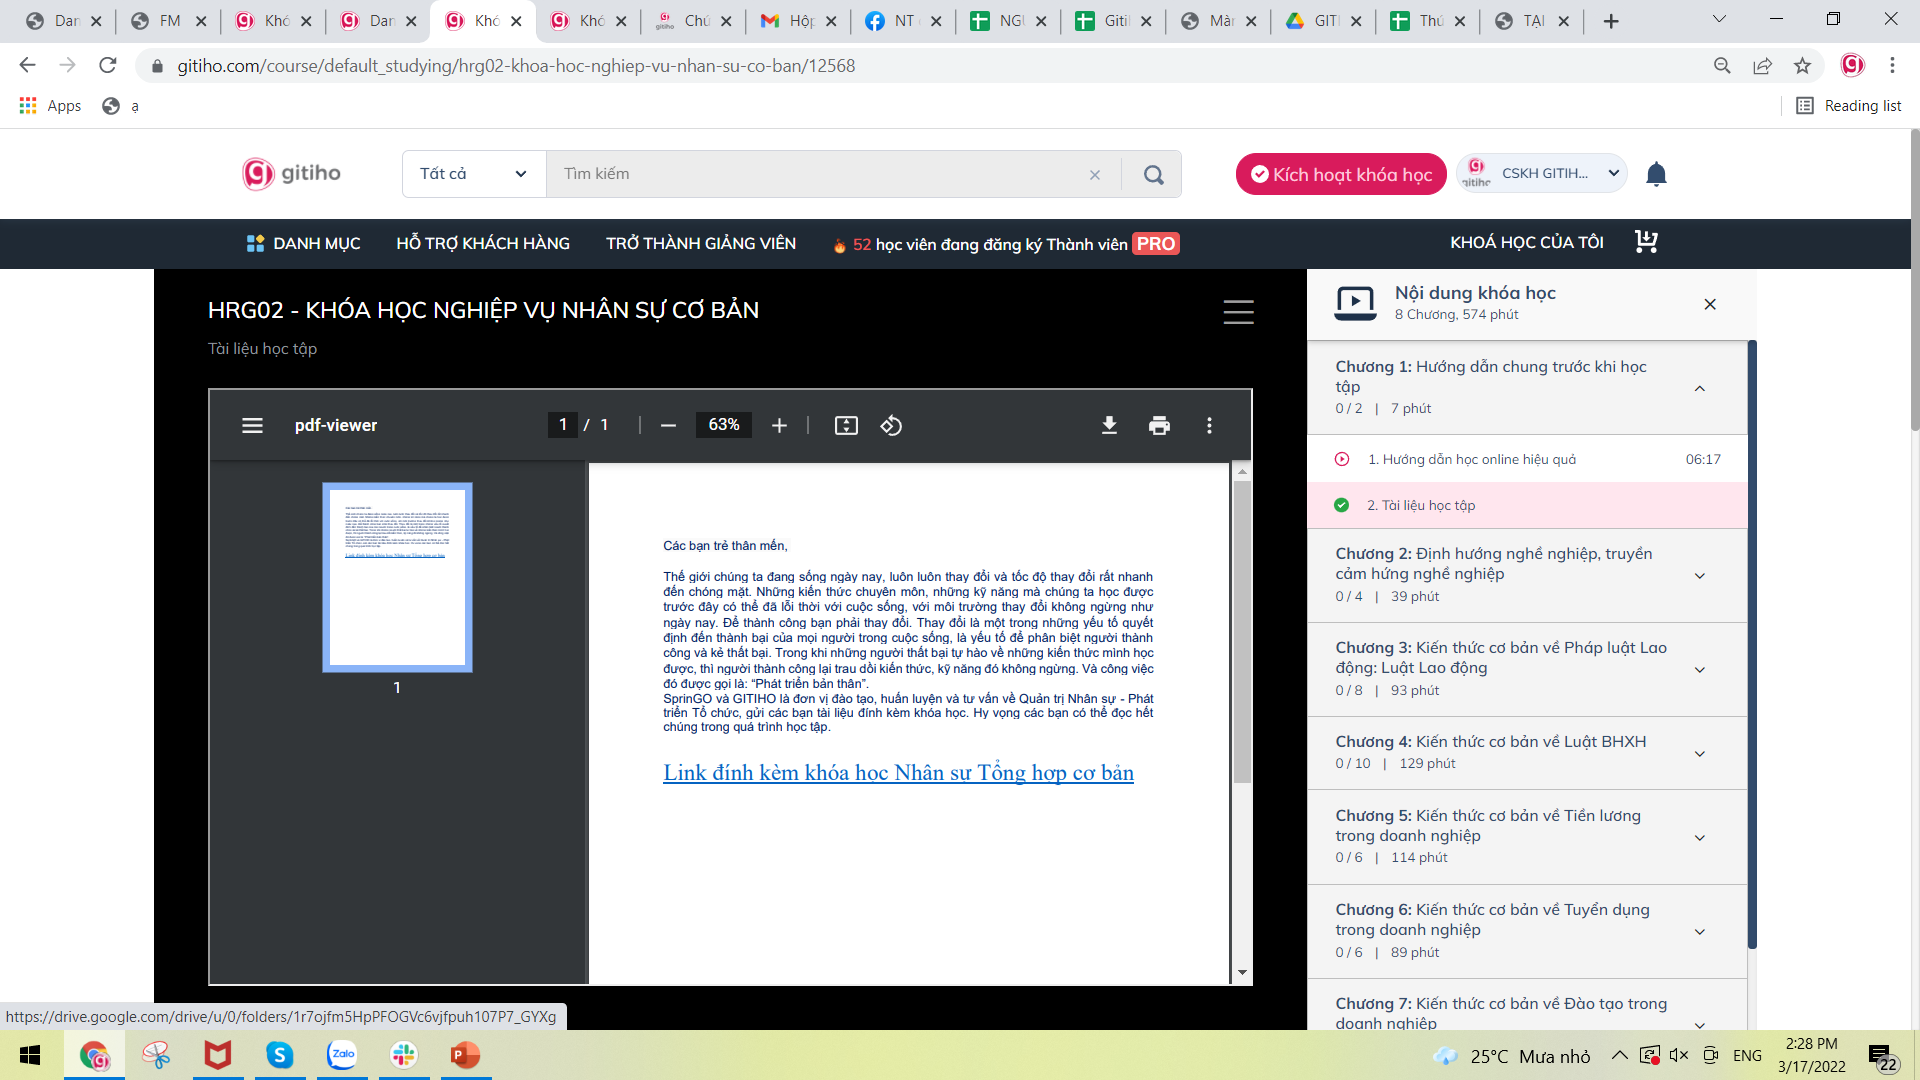Image resolution: width=1920 pixels, height=1080 pixels.
Task: Open PDF viewer more actions menu
Action: click(x=1209, y=426)
